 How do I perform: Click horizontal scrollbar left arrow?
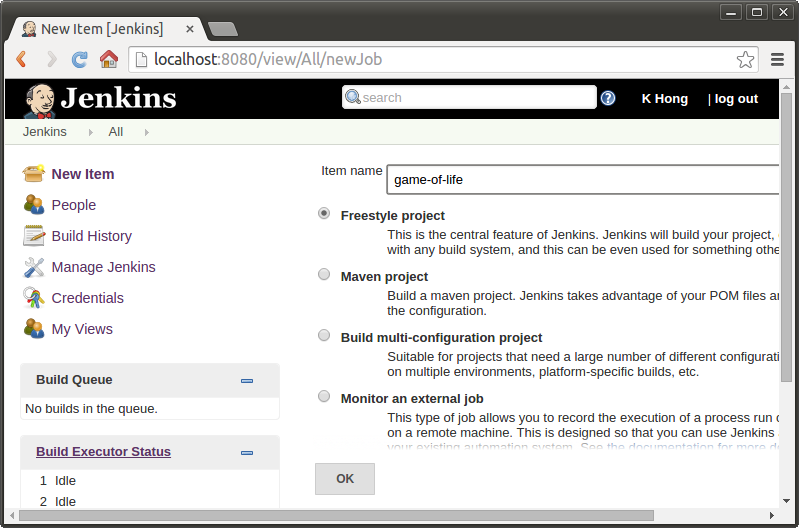click(x=12, y=516)
